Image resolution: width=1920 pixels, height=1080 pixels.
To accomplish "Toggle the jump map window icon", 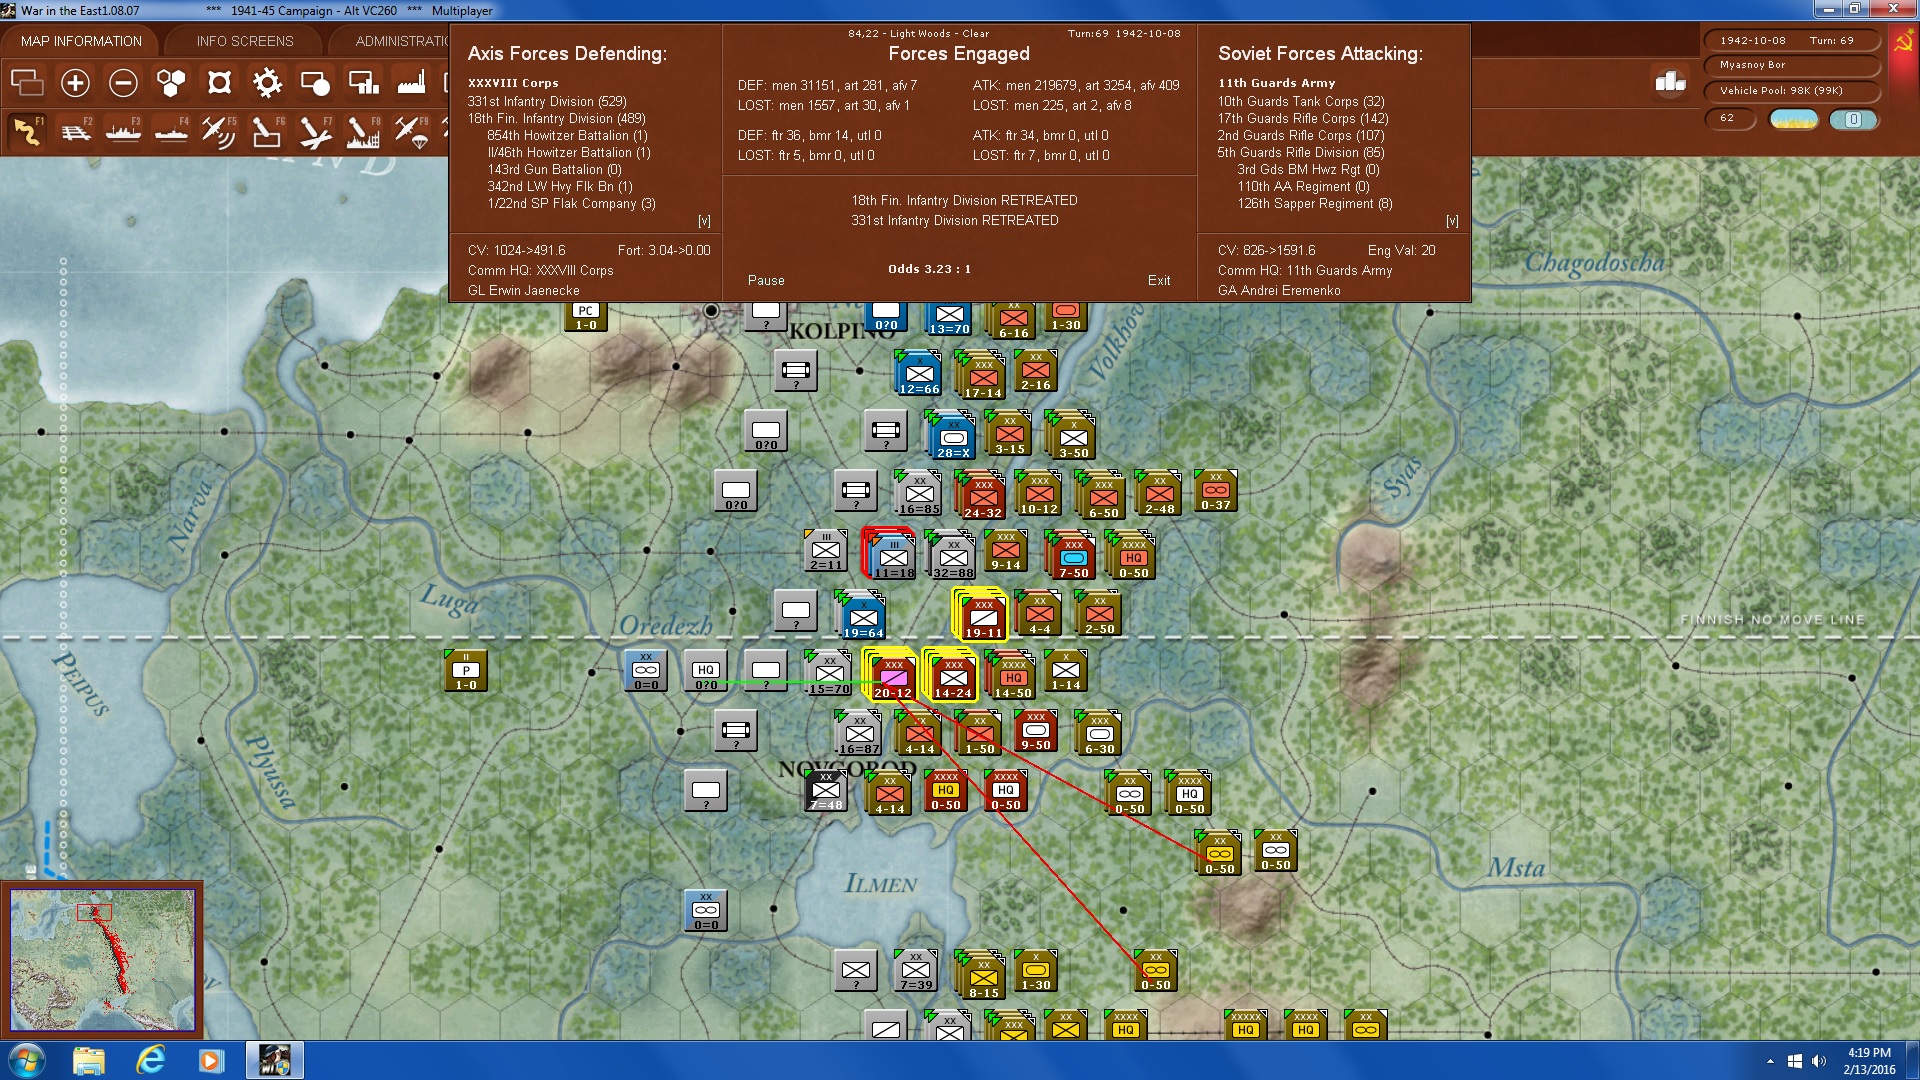I will pos(27,83).
